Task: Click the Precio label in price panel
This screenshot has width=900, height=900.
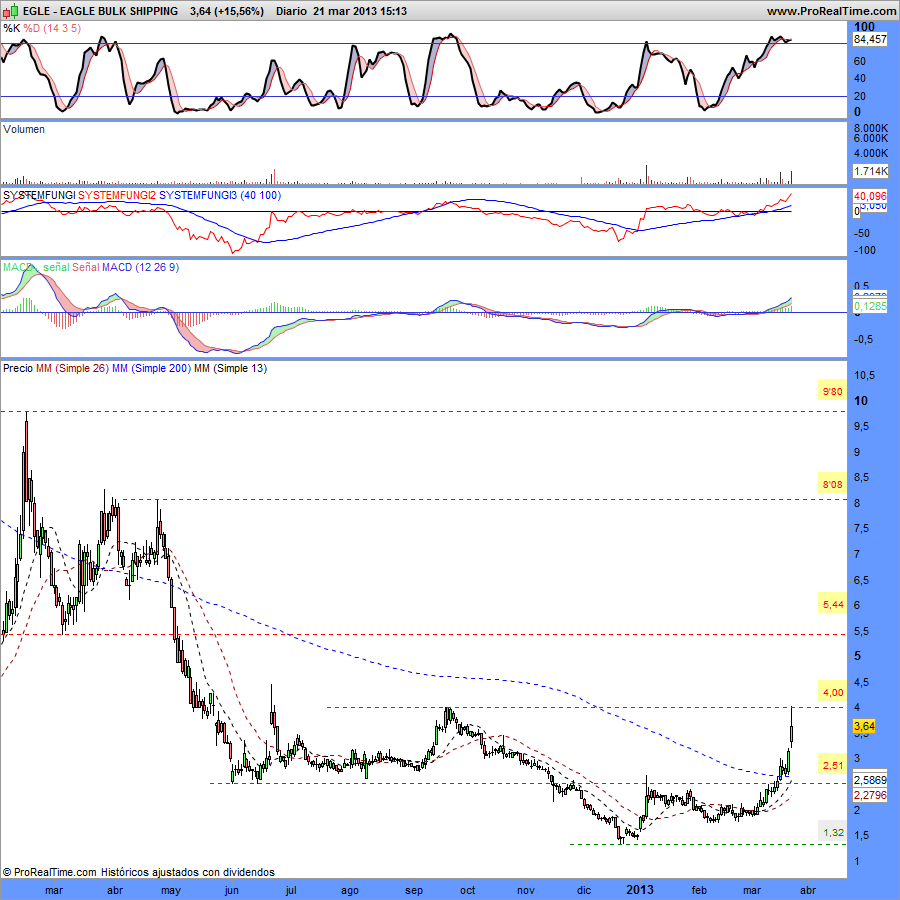Action: pyautogui.click(x=18, y=368)
